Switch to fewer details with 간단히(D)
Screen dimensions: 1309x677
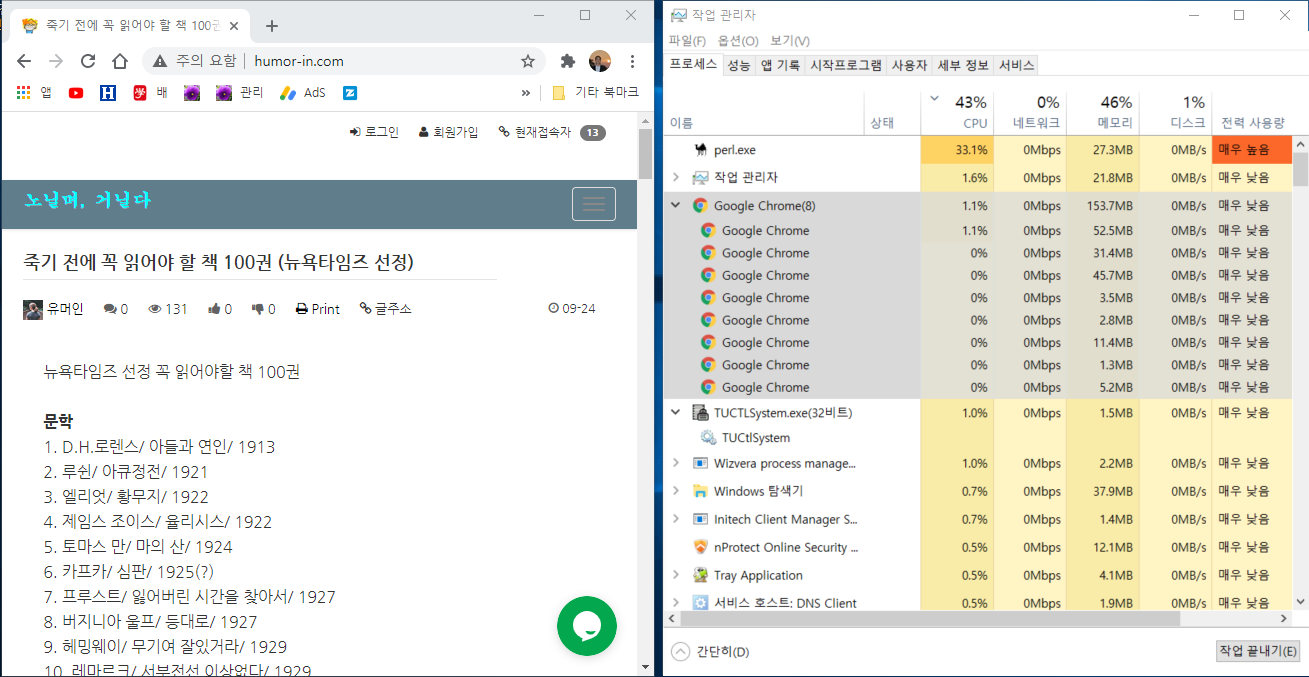pyautogui.click(x=710, y=651)
